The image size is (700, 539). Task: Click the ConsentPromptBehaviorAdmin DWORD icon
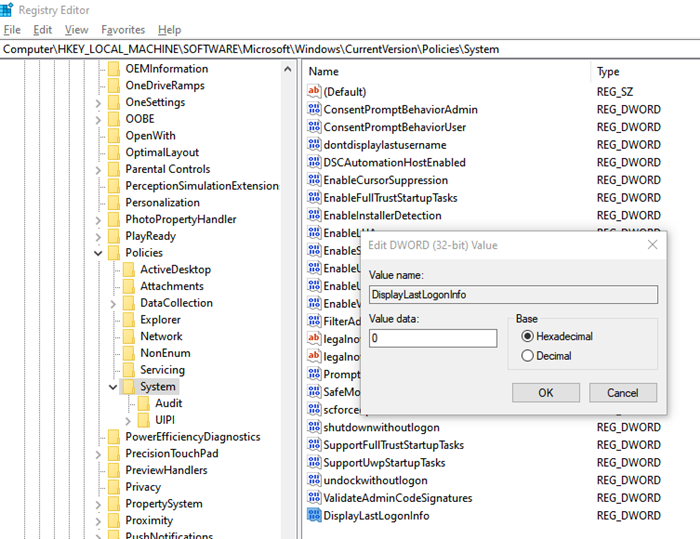[314, 109]
